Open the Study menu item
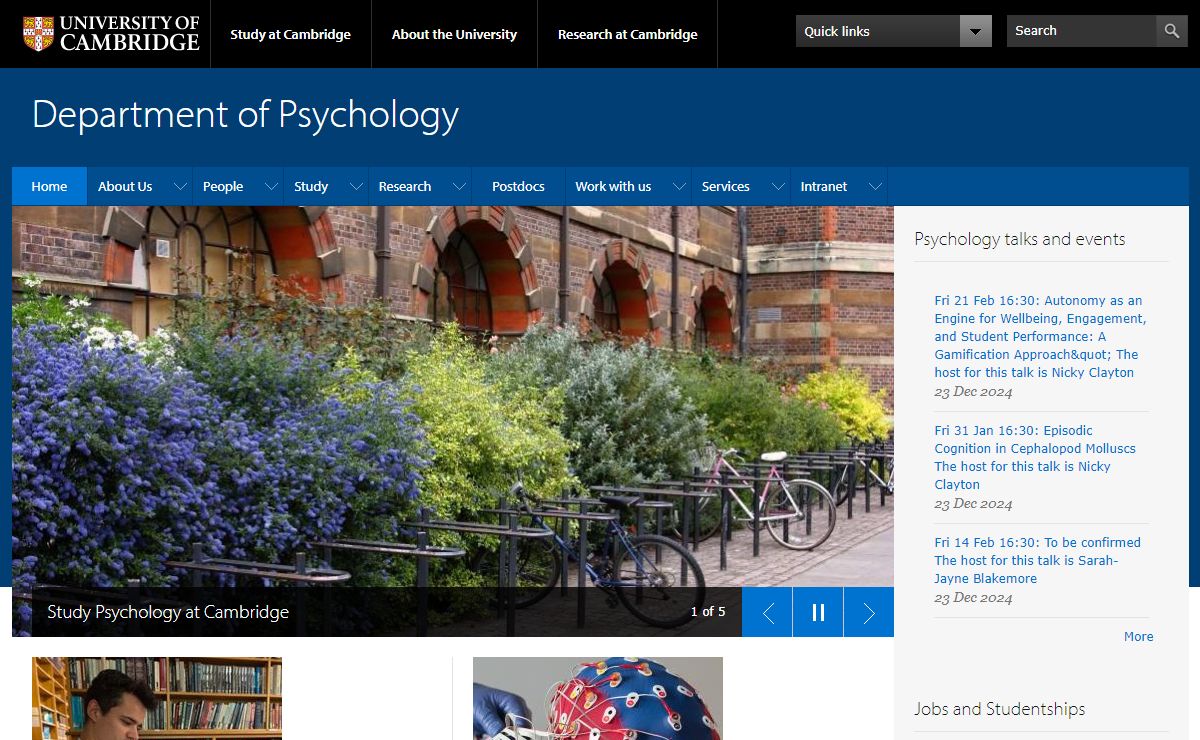 click(311, 186)
